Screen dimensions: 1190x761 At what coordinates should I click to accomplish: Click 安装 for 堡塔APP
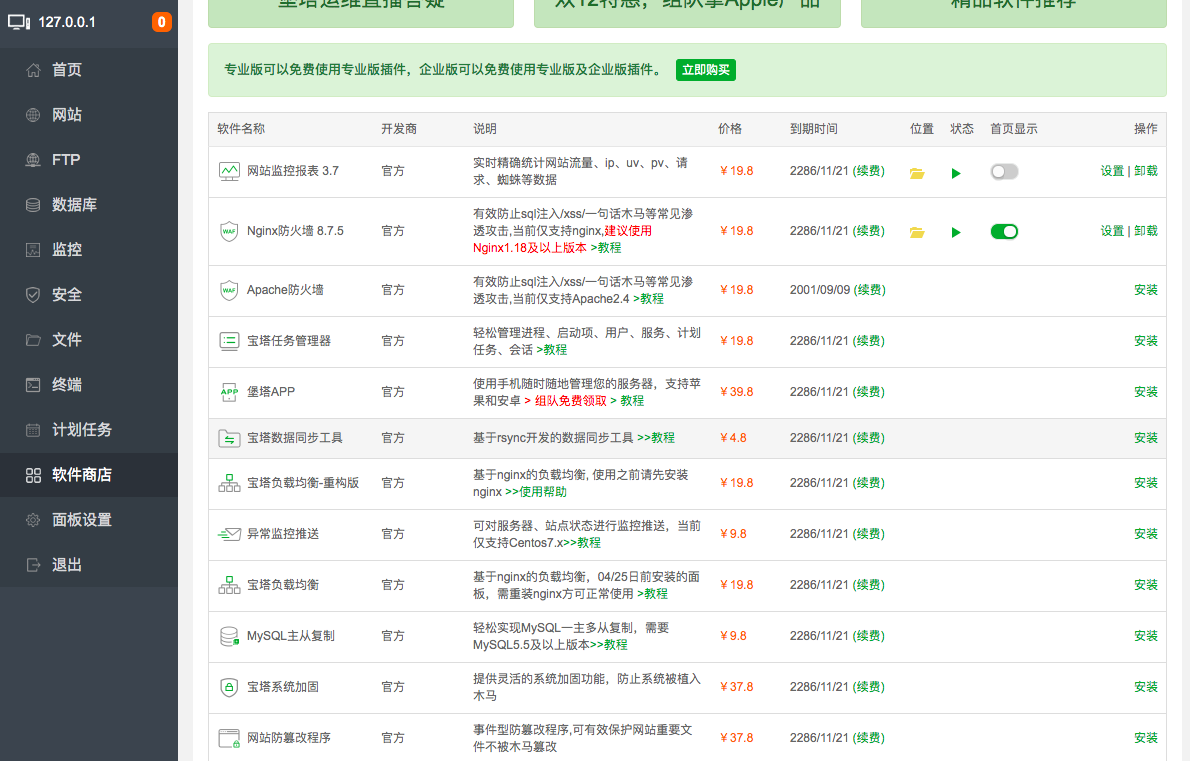(1146, 392)
